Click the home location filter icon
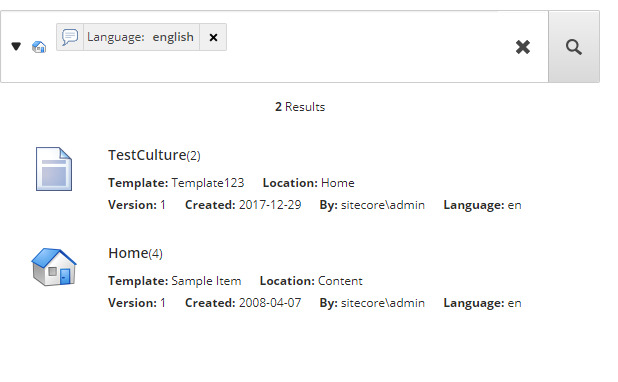Image resolution: width=618 pixels, height=382 pixels. (x=39, y=47)
